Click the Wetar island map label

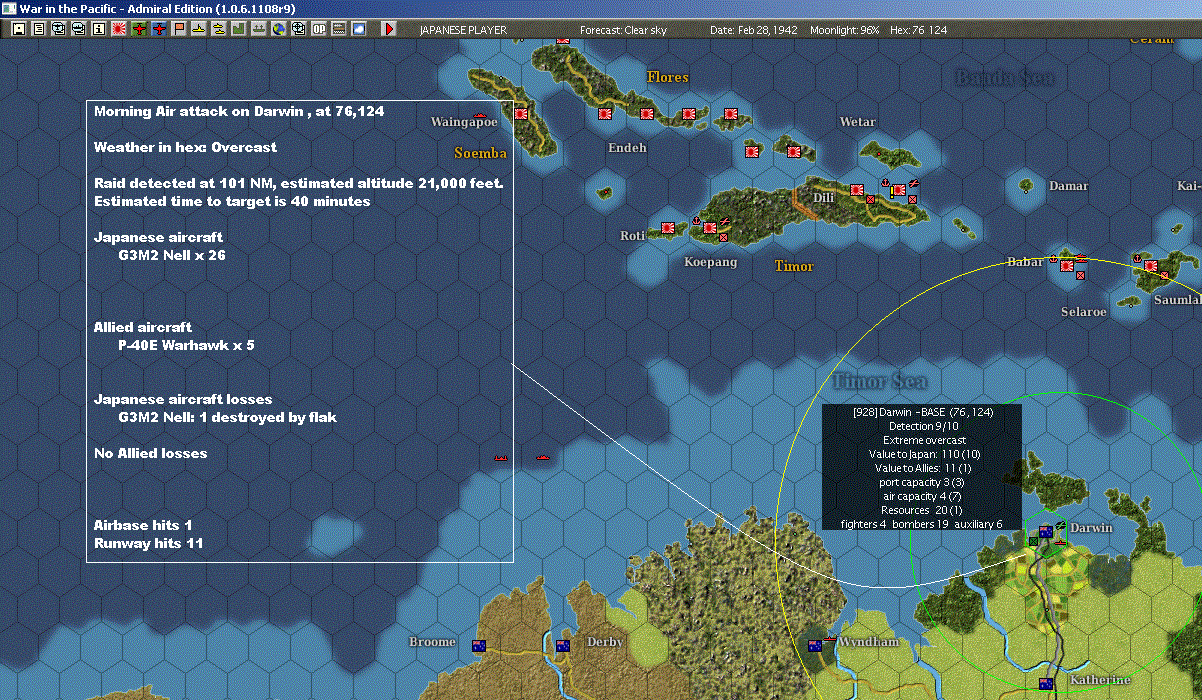[858, 122]
